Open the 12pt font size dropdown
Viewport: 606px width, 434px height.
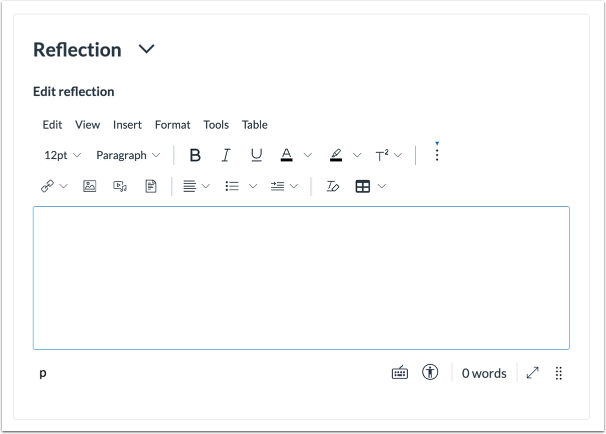[63, 155]
